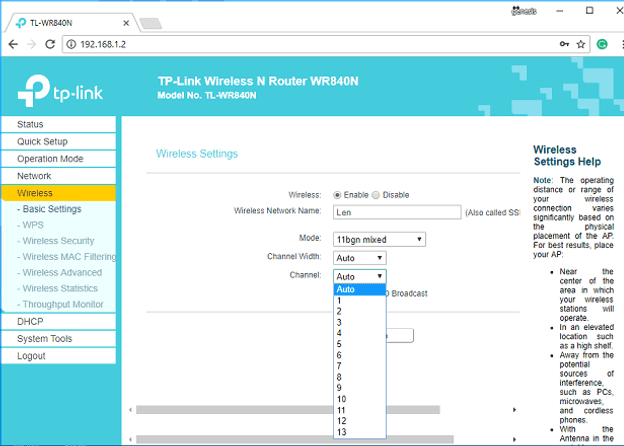Viewport: 624px width, 446px height.
Task: Click the upper scrollbar right arrow
Action: (x=515, y=410)
